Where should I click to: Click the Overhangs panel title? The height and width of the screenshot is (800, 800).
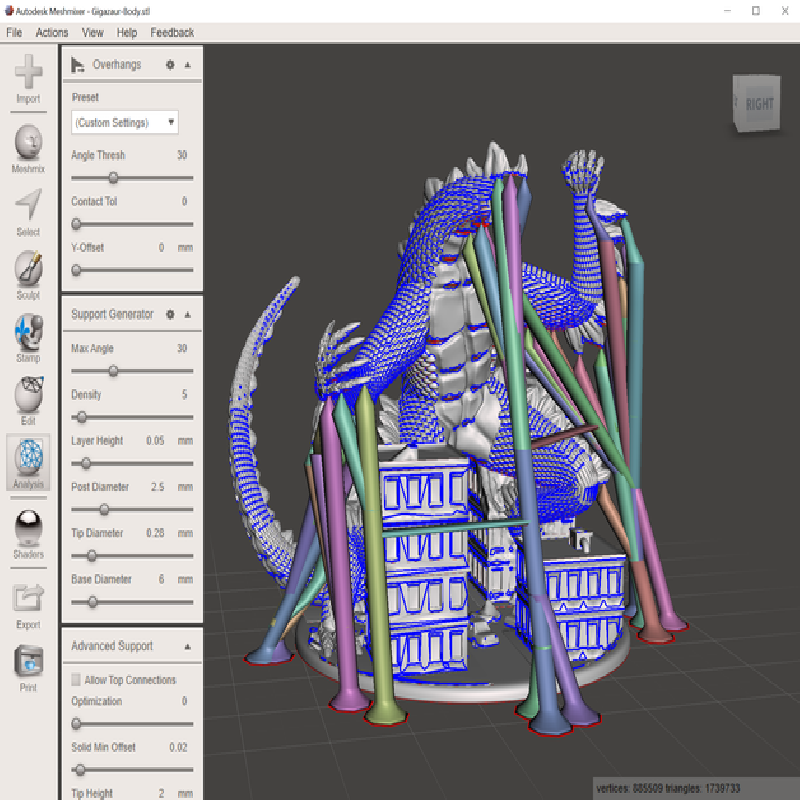point(116,65)
